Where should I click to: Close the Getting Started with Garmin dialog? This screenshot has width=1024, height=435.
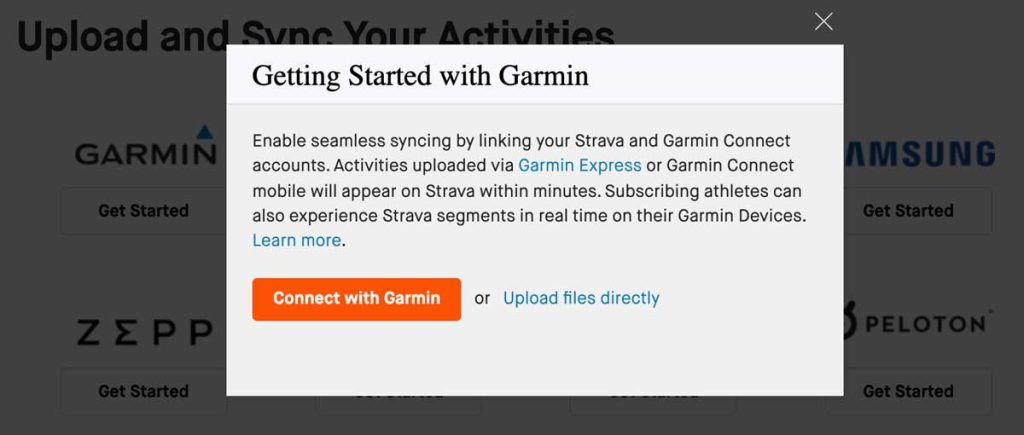click(x=823, y=21)
